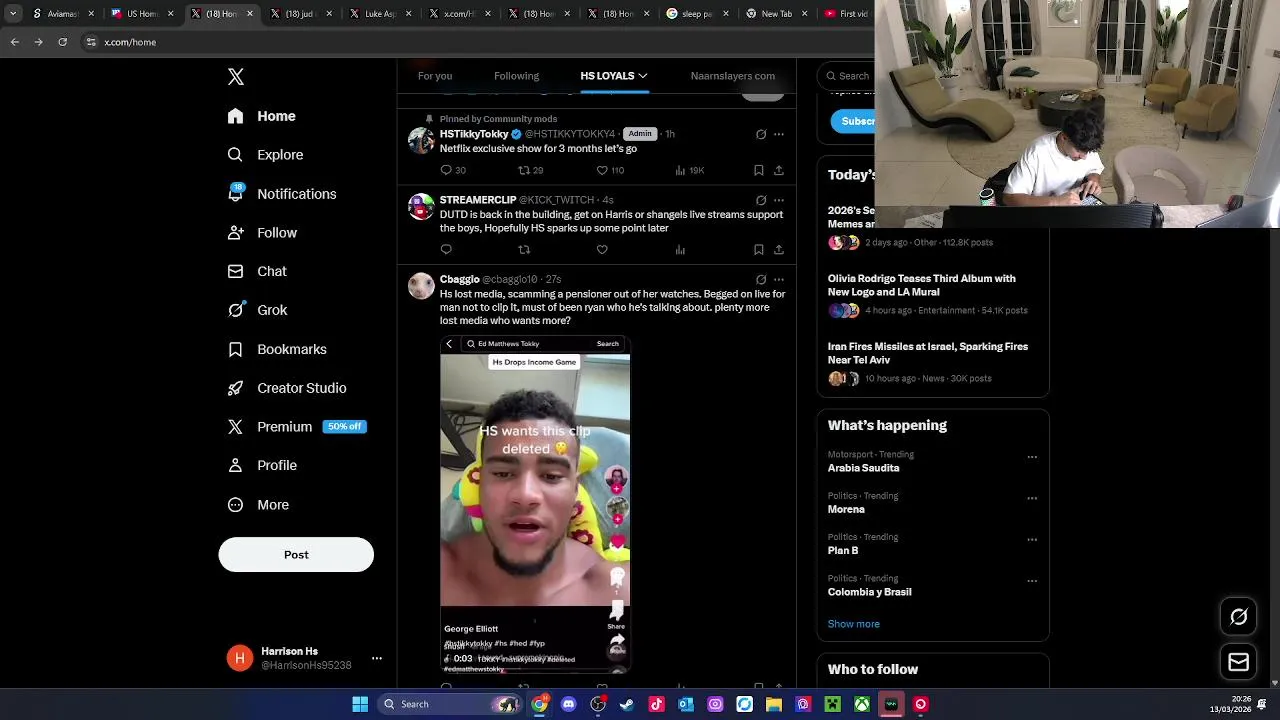Switch to the Following tab
The image size is (1280, 720).
pos(516,76)
